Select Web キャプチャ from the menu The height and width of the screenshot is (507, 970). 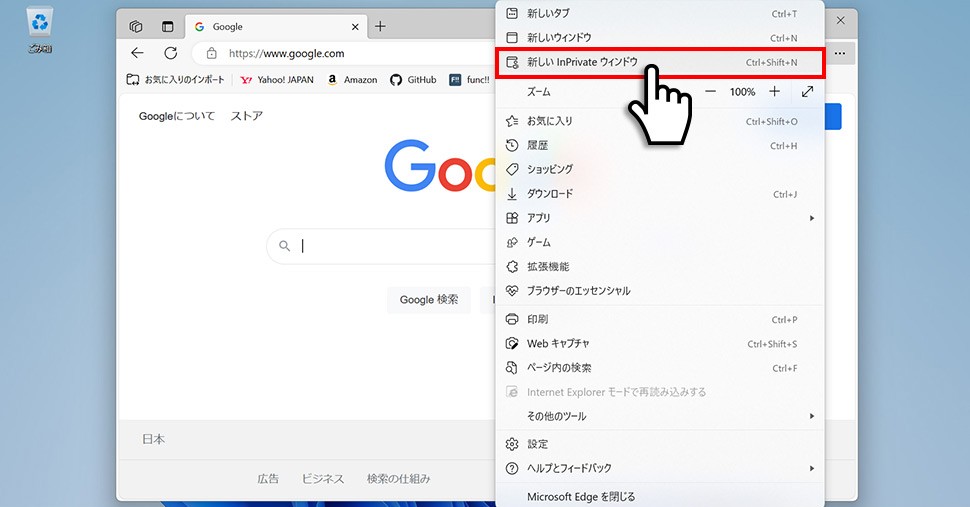pos(660,344)
